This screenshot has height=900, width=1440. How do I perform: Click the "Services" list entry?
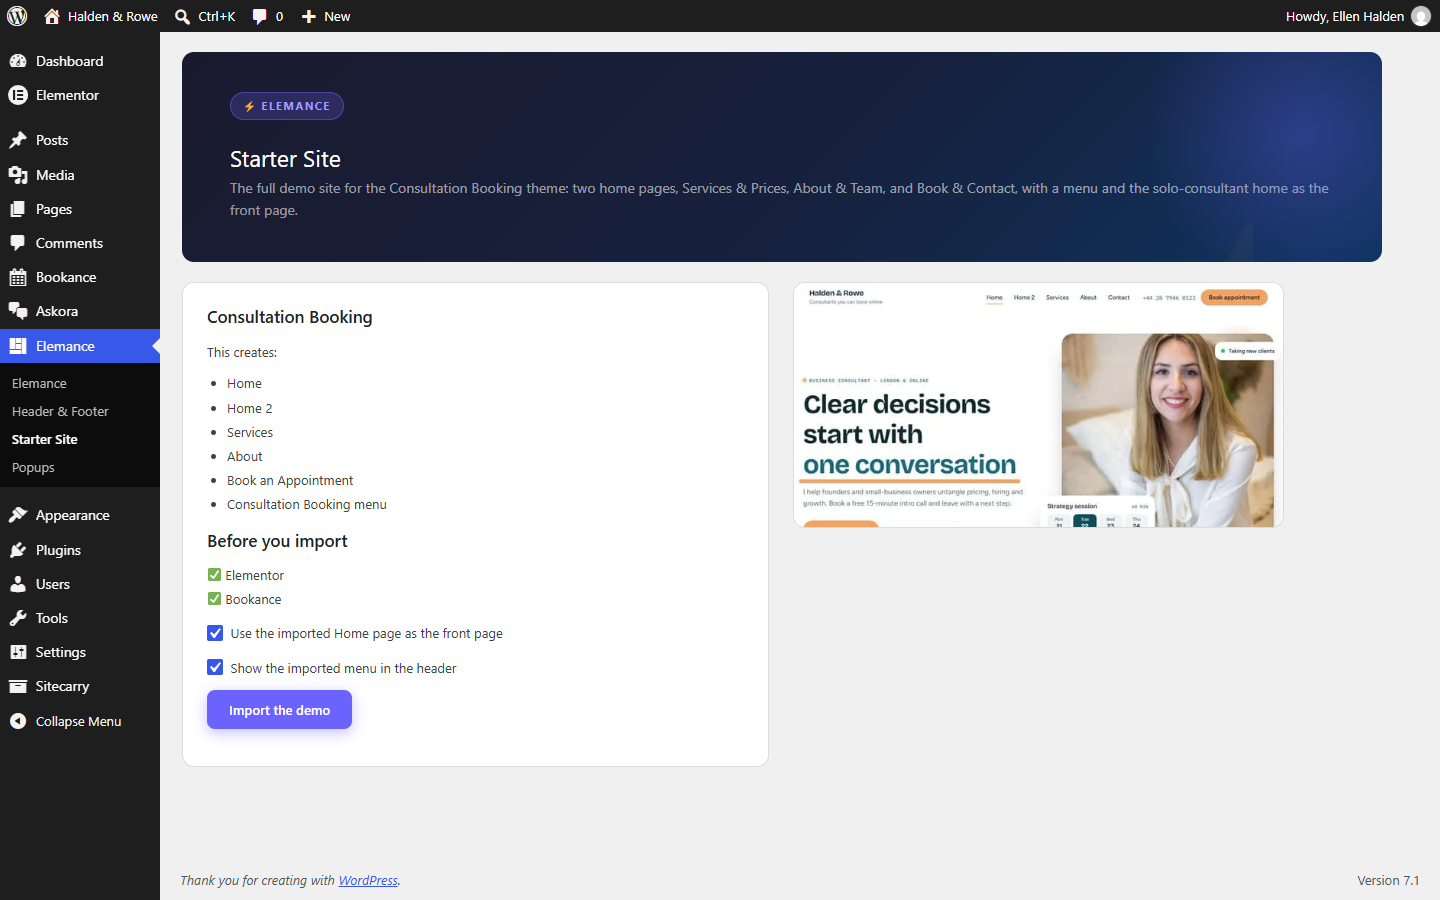[x=250, y=432]
